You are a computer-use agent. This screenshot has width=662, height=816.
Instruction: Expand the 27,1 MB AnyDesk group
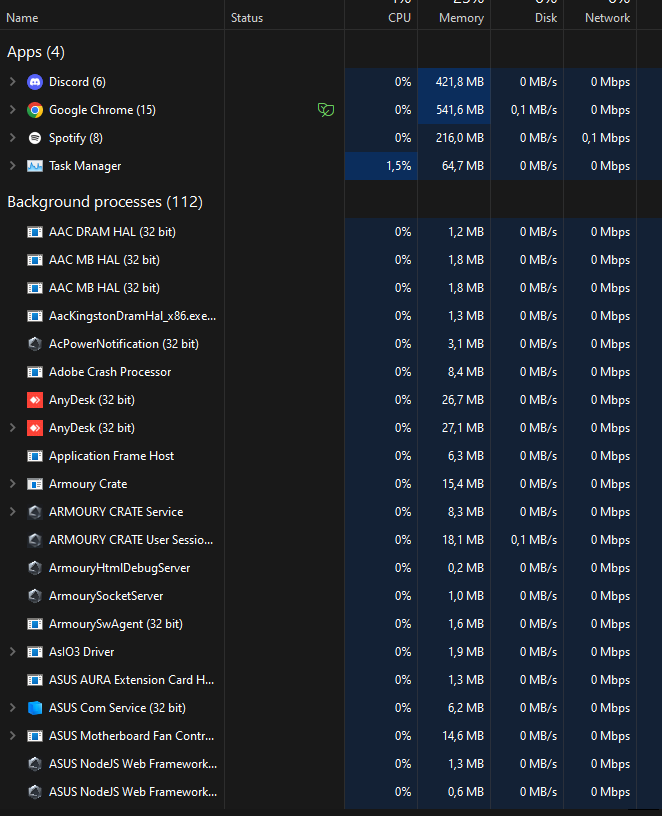[12, 428]
